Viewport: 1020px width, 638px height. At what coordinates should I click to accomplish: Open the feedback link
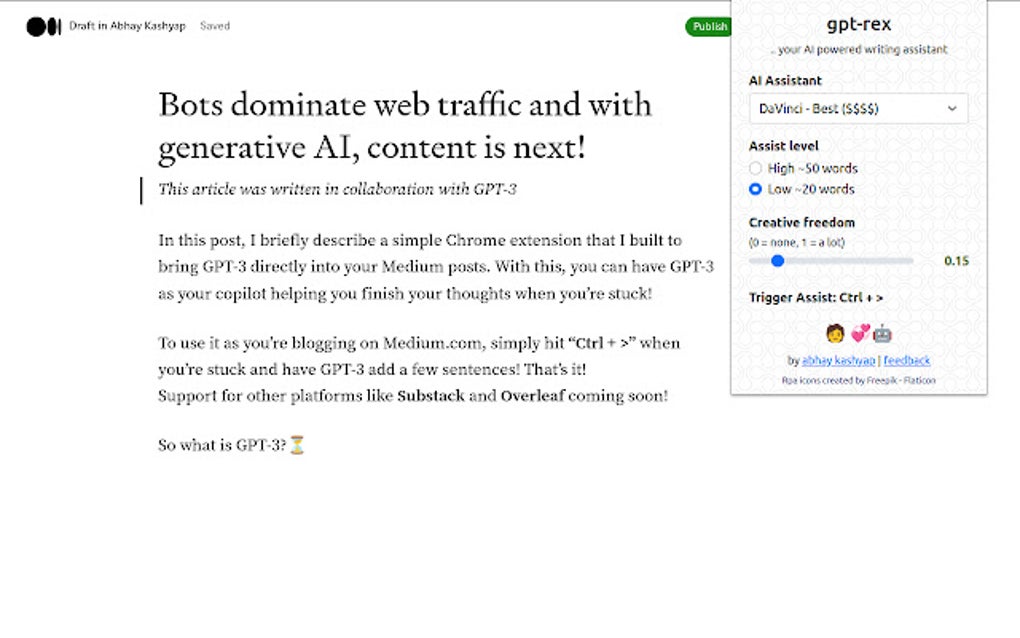coord(907,361)
